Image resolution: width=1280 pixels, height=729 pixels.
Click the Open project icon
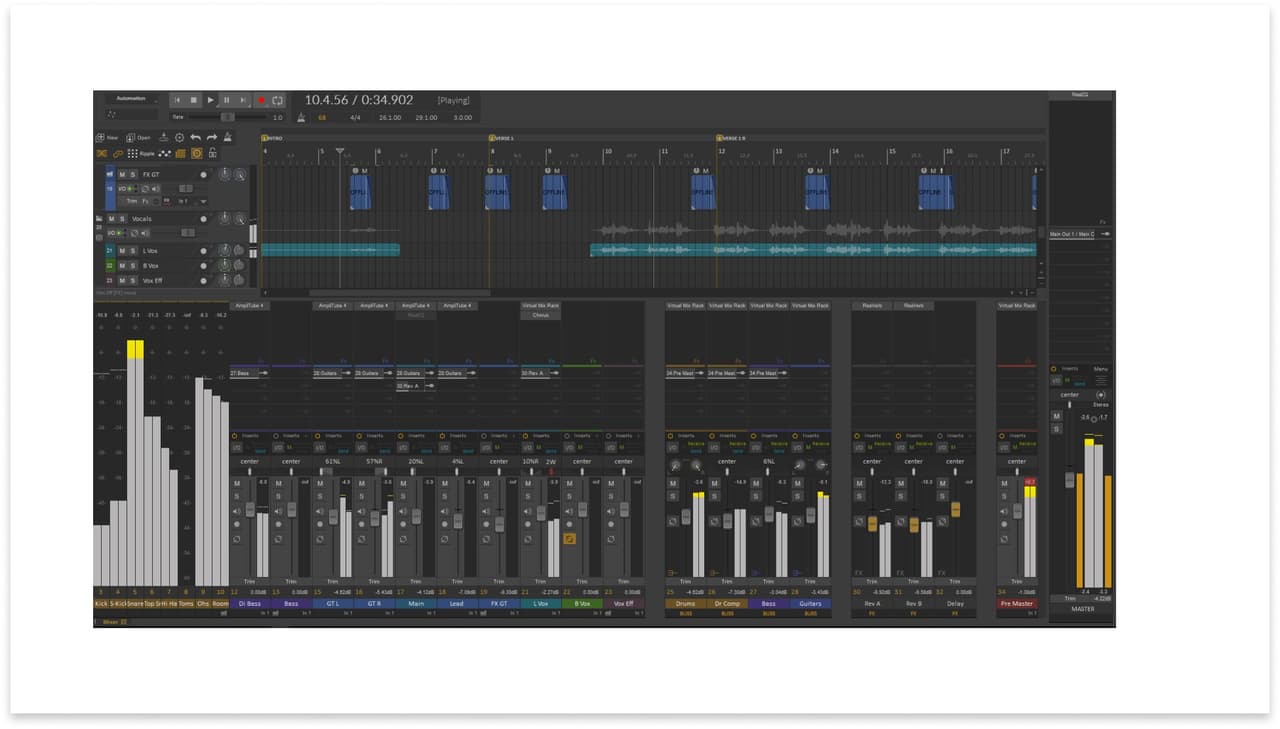[131, 135]
